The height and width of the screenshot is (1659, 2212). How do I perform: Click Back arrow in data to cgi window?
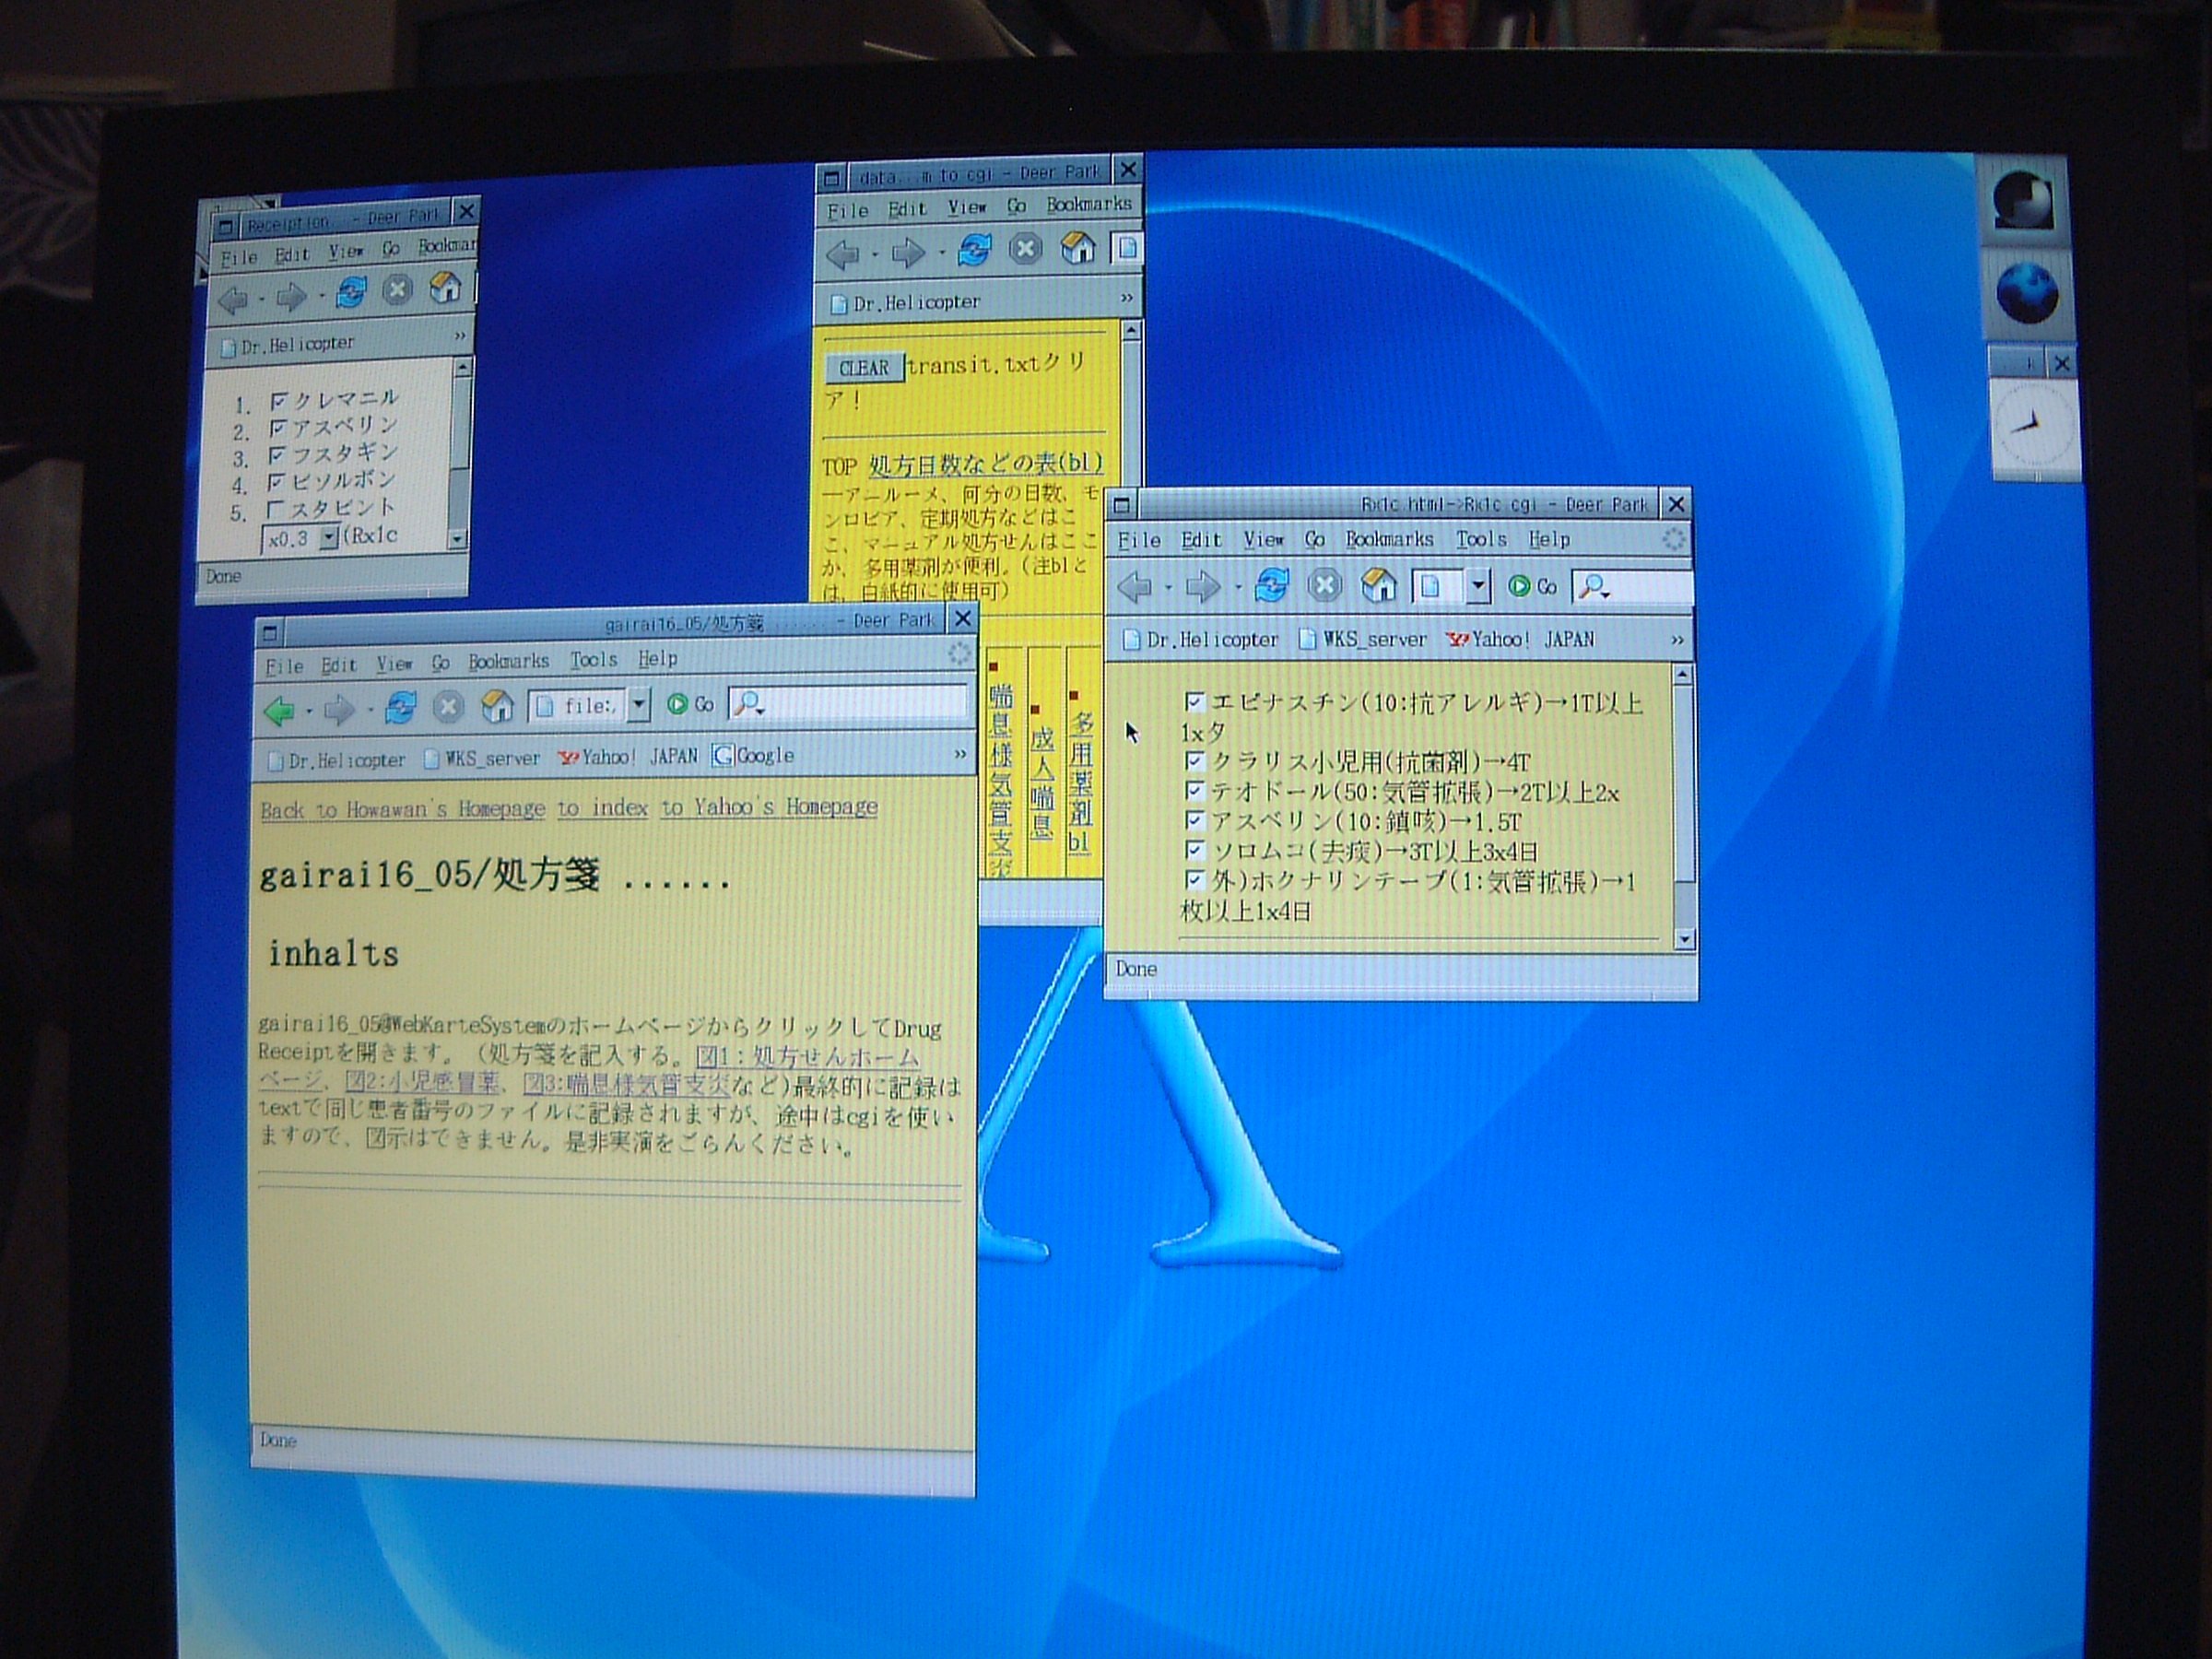click(x=843, y=254)
